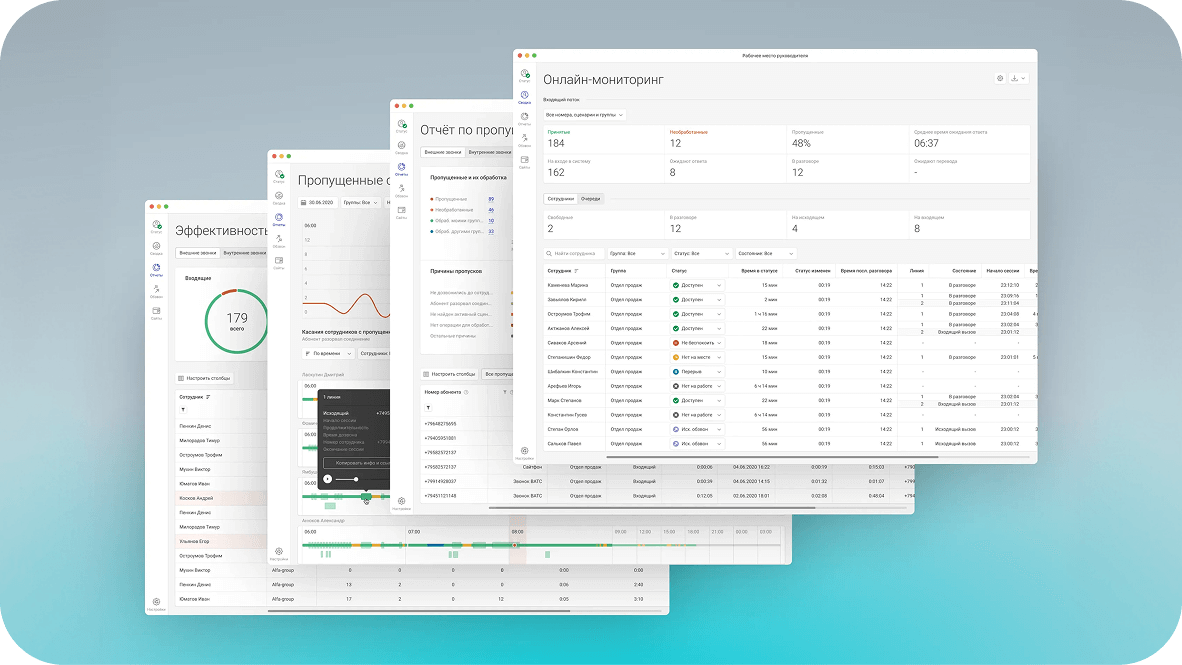
Task: Open Статус icon in Отчёт по пропущенным sidebar
Action: pyautogui.click(x=402, y=124)
